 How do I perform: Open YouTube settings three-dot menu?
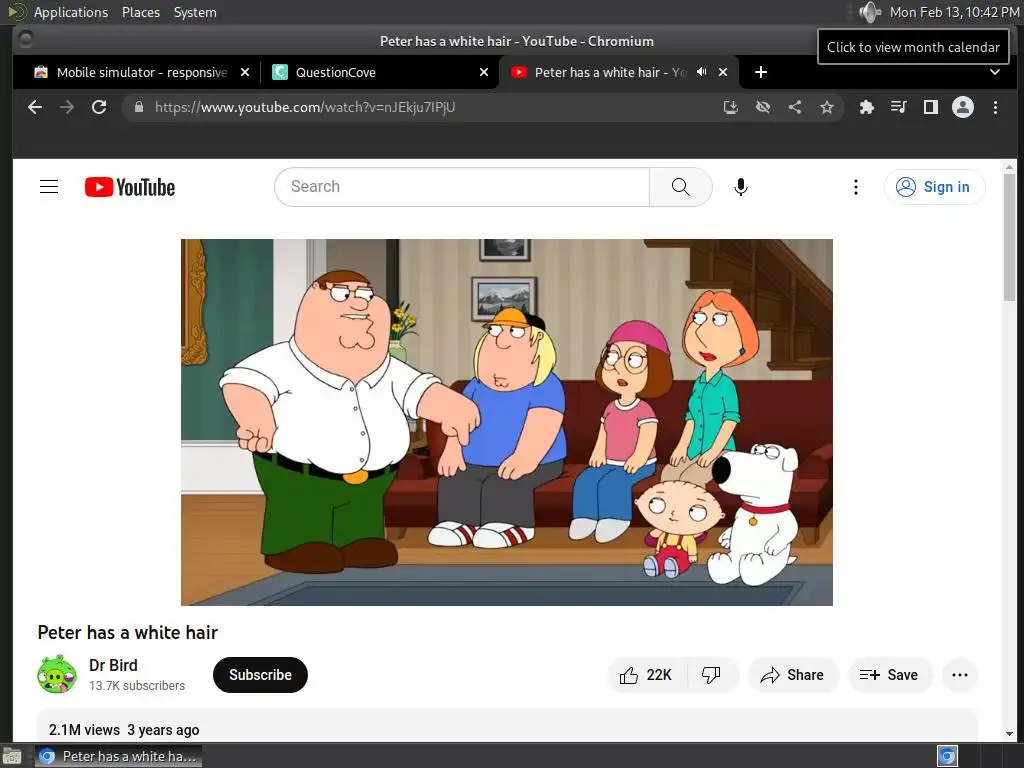856,187
